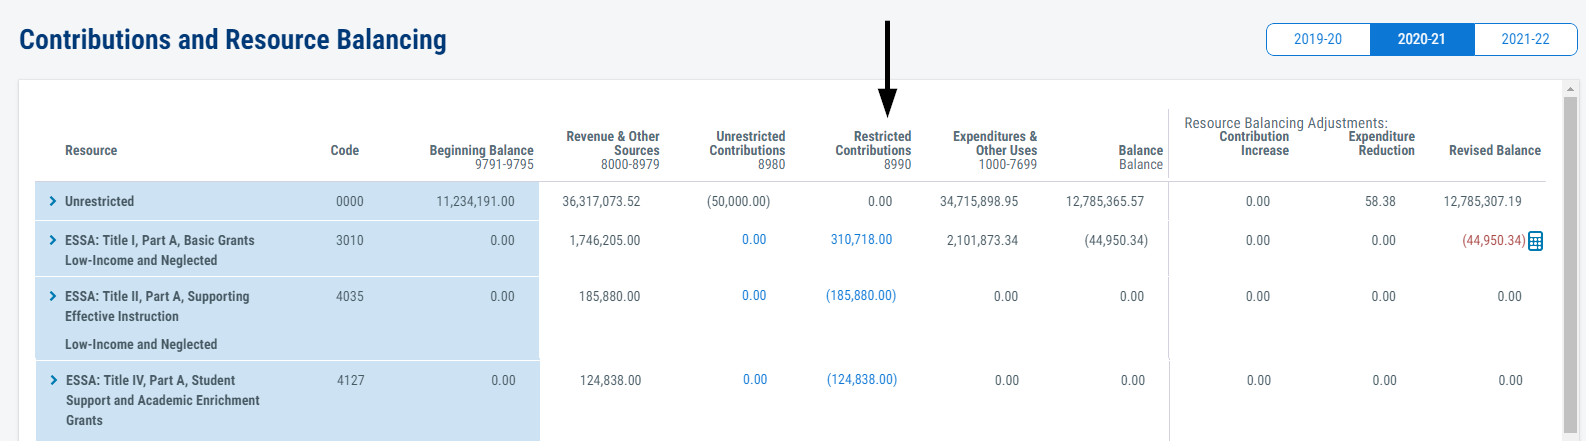Switch to the 2019-20 year tab
The image size is (1586, 441).
tap(1318, 39)
